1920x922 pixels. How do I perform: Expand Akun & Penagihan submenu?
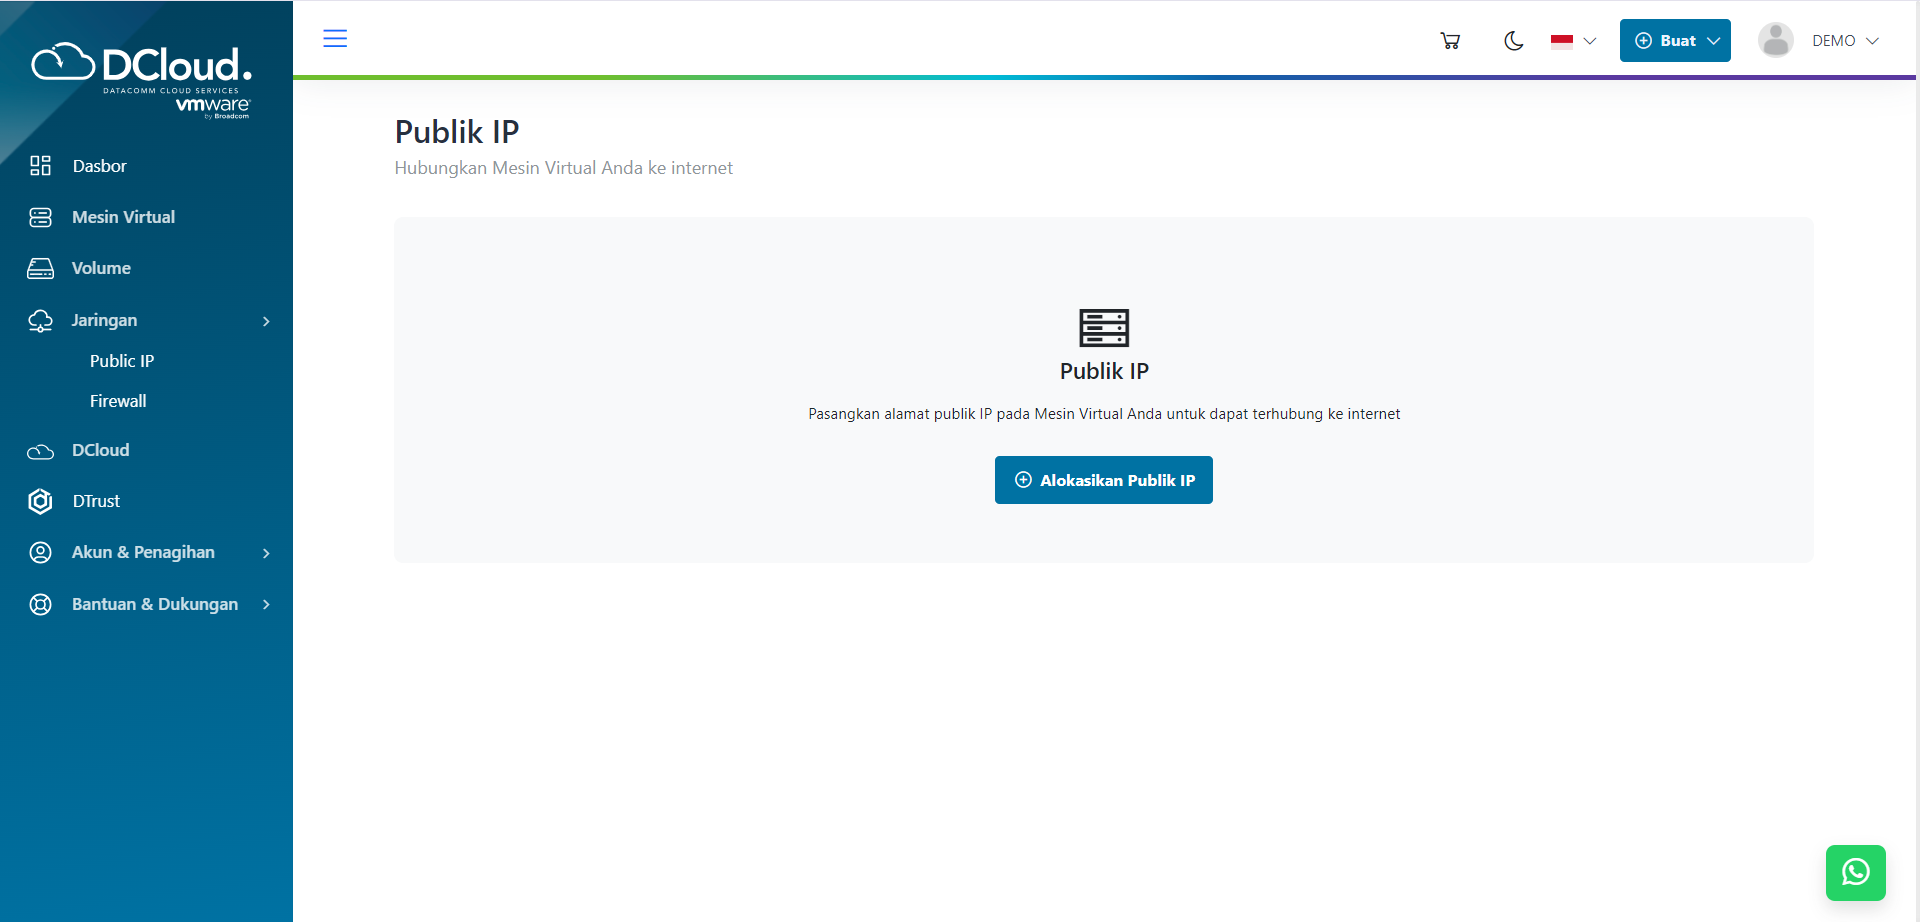coord(266,553)
